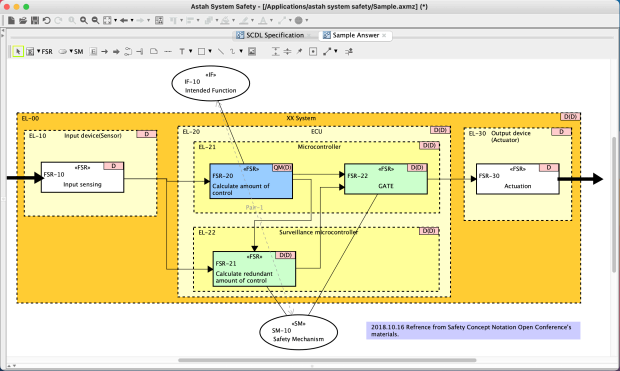Open the Rectangle tool dropdown arrow
620x371 pixels.
coord(210,51)
